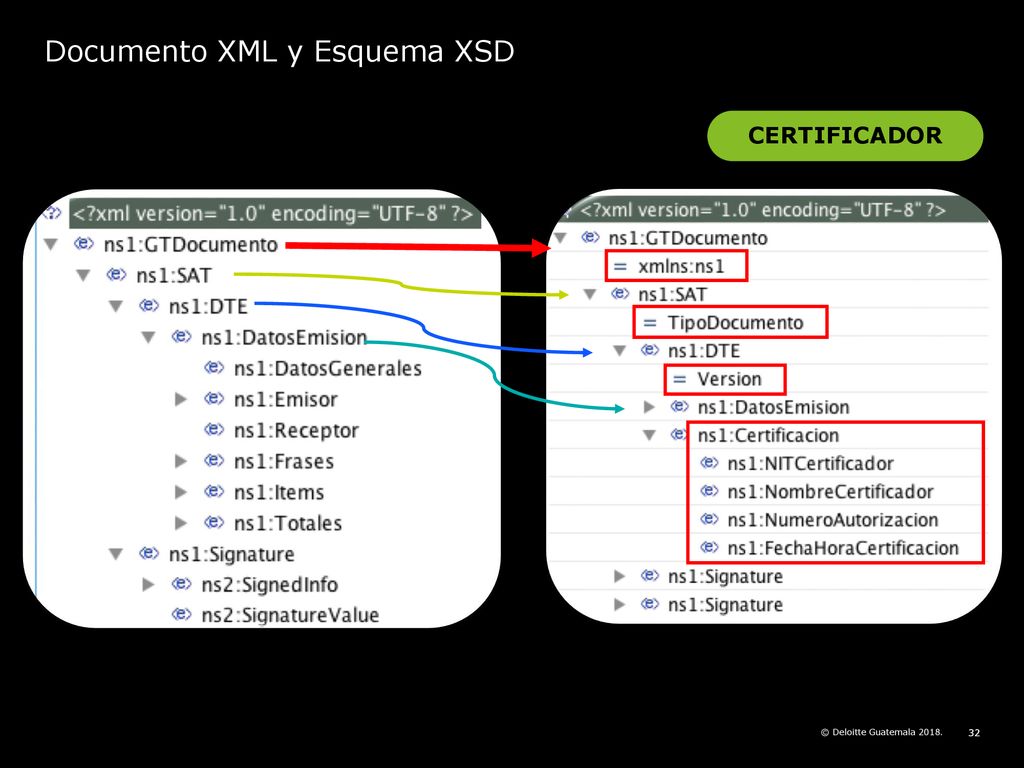The height and width of the screenshot is (768, 1024).
Task: Click element icon of left ns1:DTE
Action: click(149, 305)
